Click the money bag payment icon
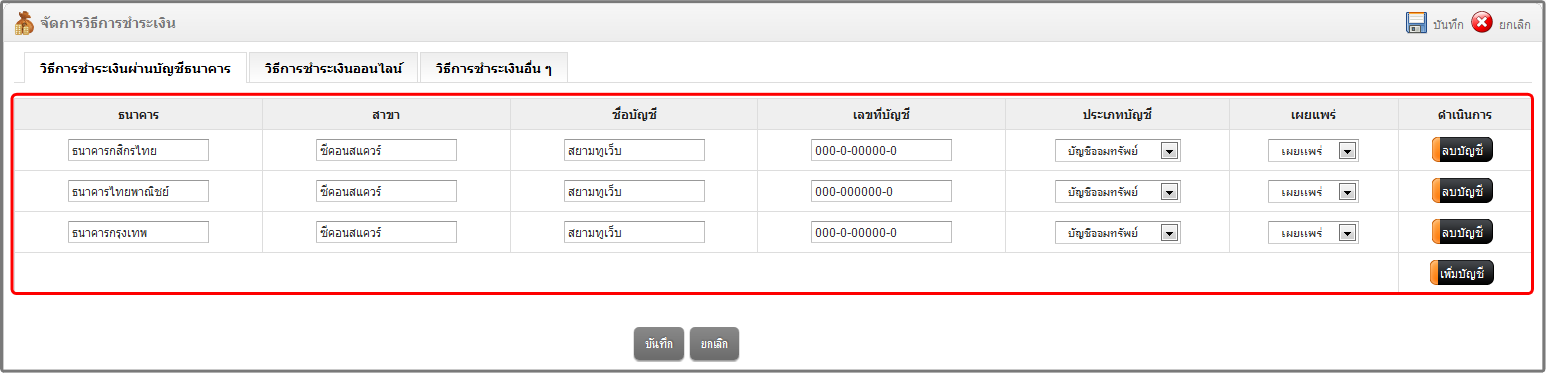Viewport: 1546px width, 373px height. point(24,22)
